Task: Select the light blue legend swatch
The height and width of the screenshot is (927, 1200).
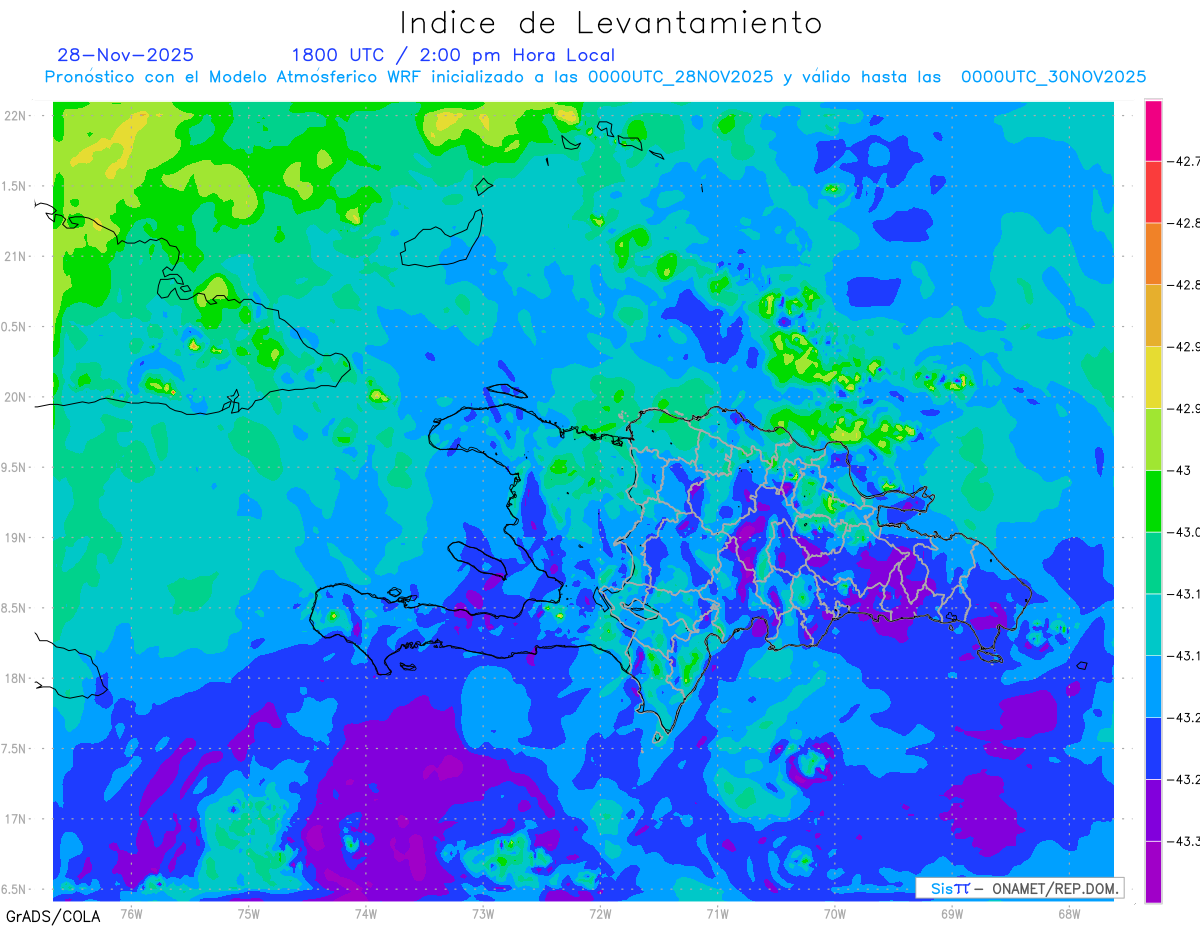Action: (1153, 686)
